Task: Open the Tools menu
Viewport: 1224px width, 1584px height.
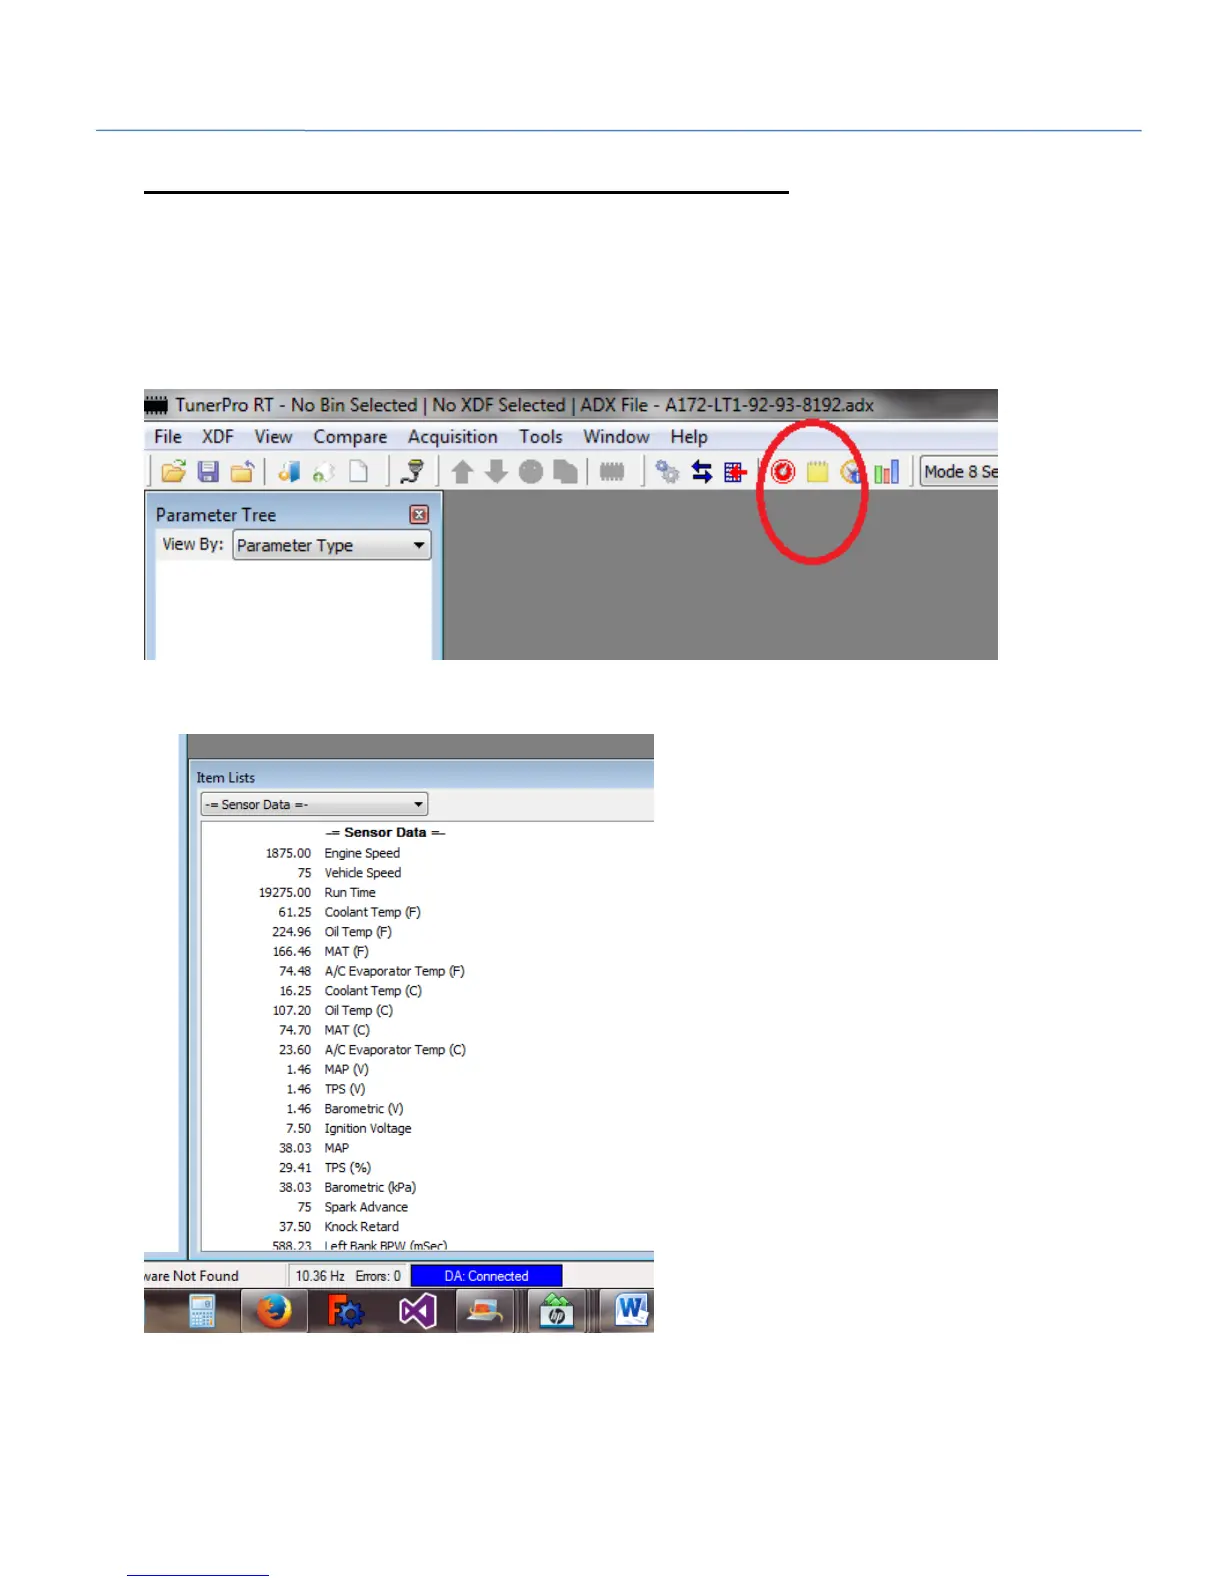Action: click(x=540, y=437)
